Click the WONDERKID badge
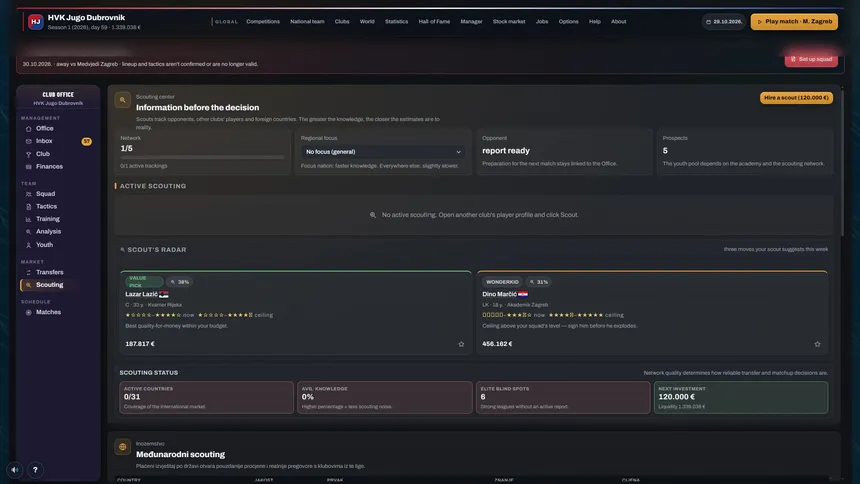 pyautogui.click(x=502, y=282)
